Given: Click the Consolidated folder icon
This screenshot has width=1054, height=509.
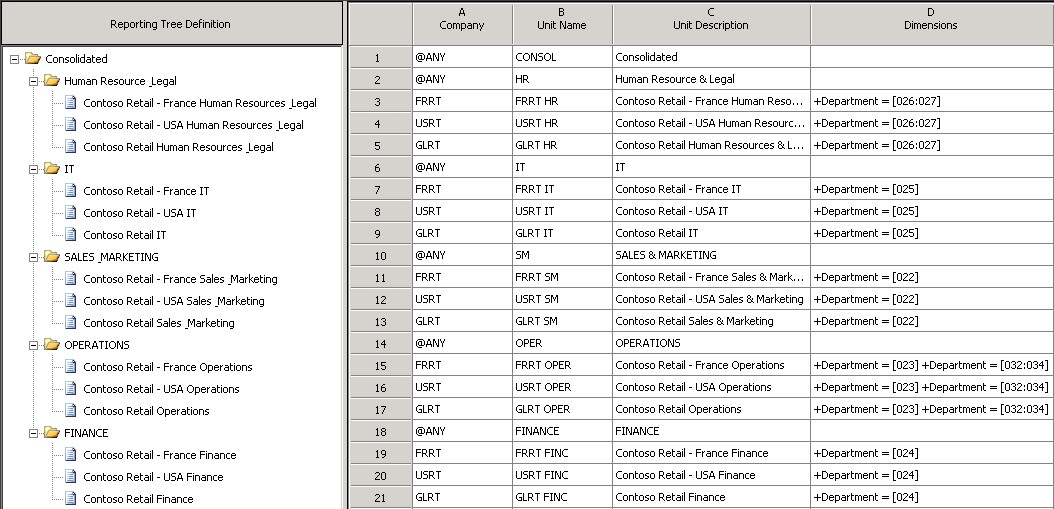Looking at the screenshot, I should pos(33,58).
